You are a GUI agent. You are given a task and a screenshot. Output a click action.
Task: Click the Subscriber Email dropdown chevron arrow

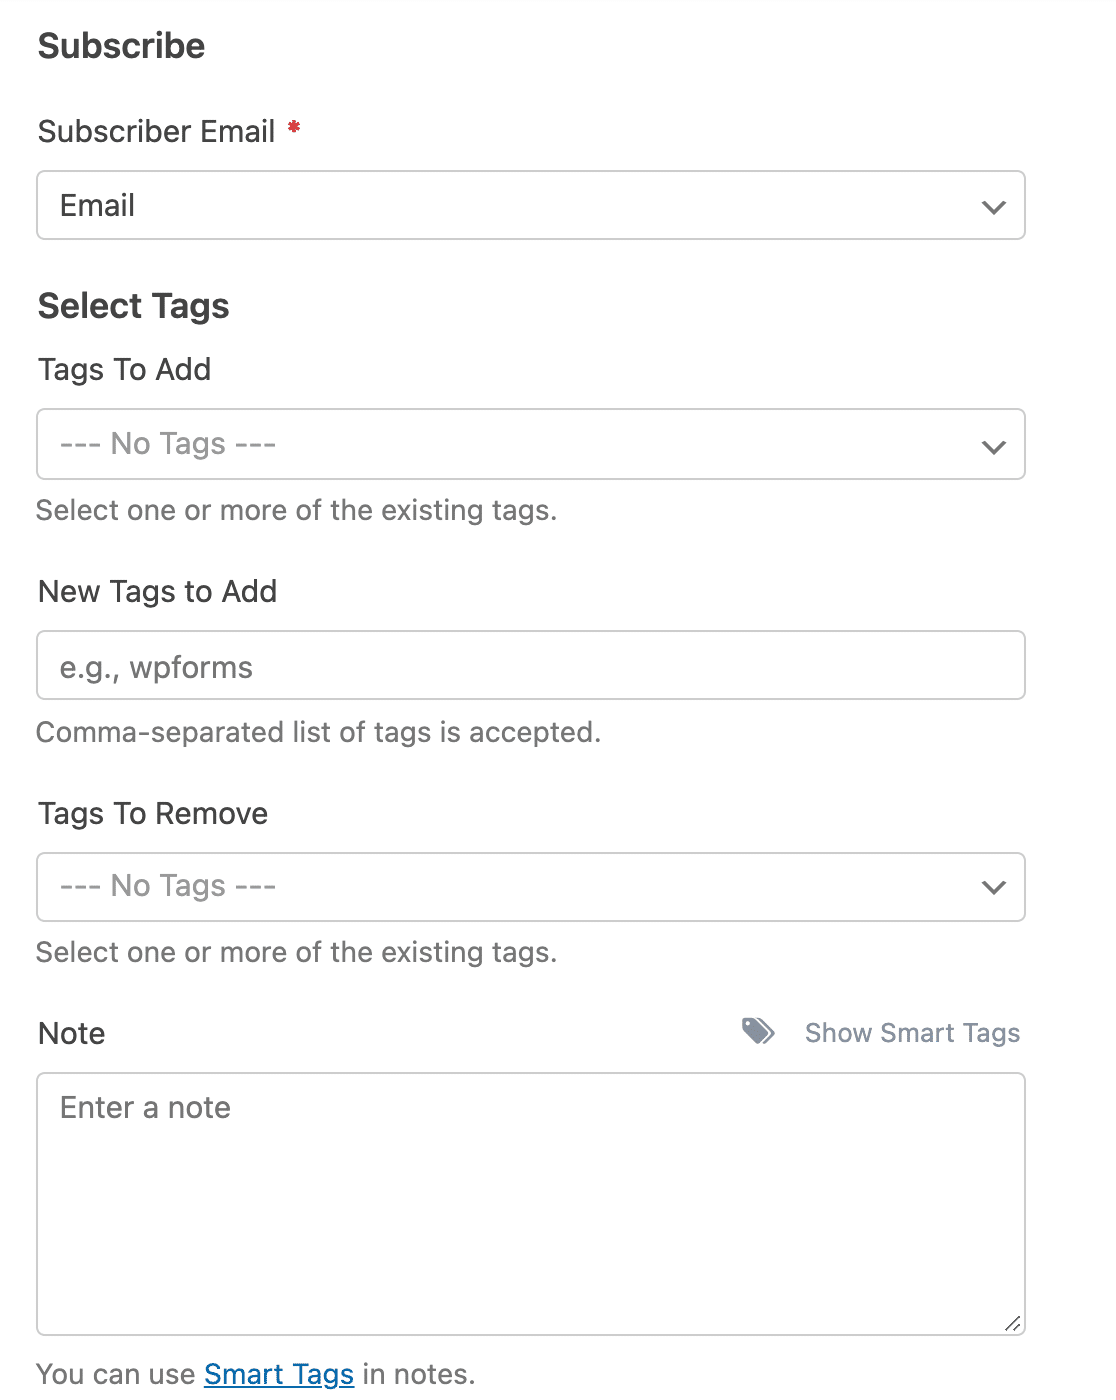coord(993,207)
